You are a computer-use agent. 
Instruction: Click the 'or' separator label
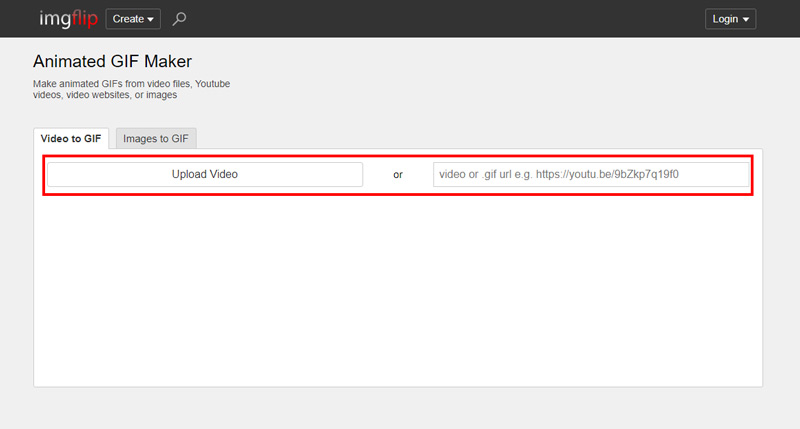pyautogui.click(x=397, y=174)
